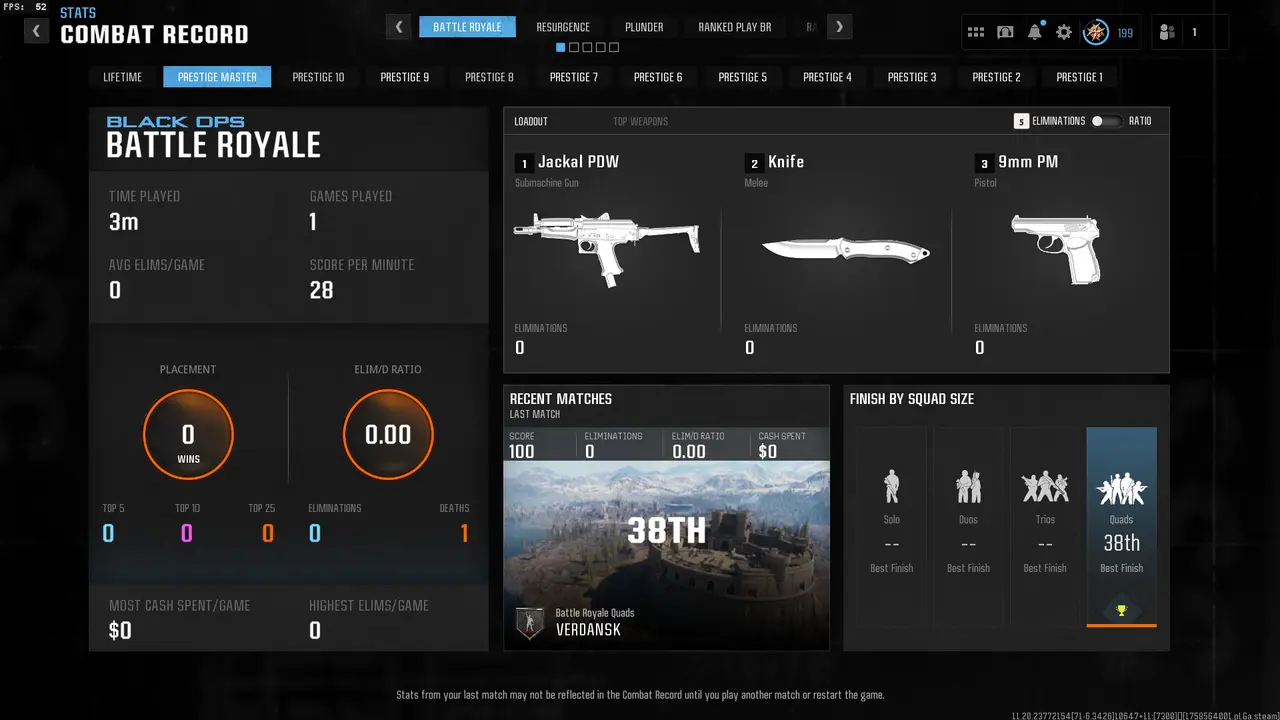Switch to the Resurgence tab
The image size is (1280, 720).
click(x=563, y=27)
